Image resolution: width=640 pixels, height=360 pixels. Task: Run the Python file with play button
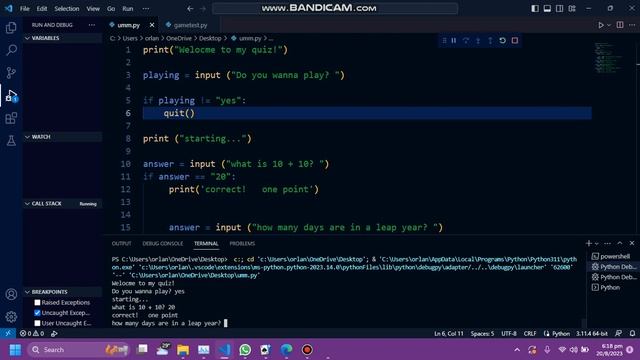click(x=601, y=25)
